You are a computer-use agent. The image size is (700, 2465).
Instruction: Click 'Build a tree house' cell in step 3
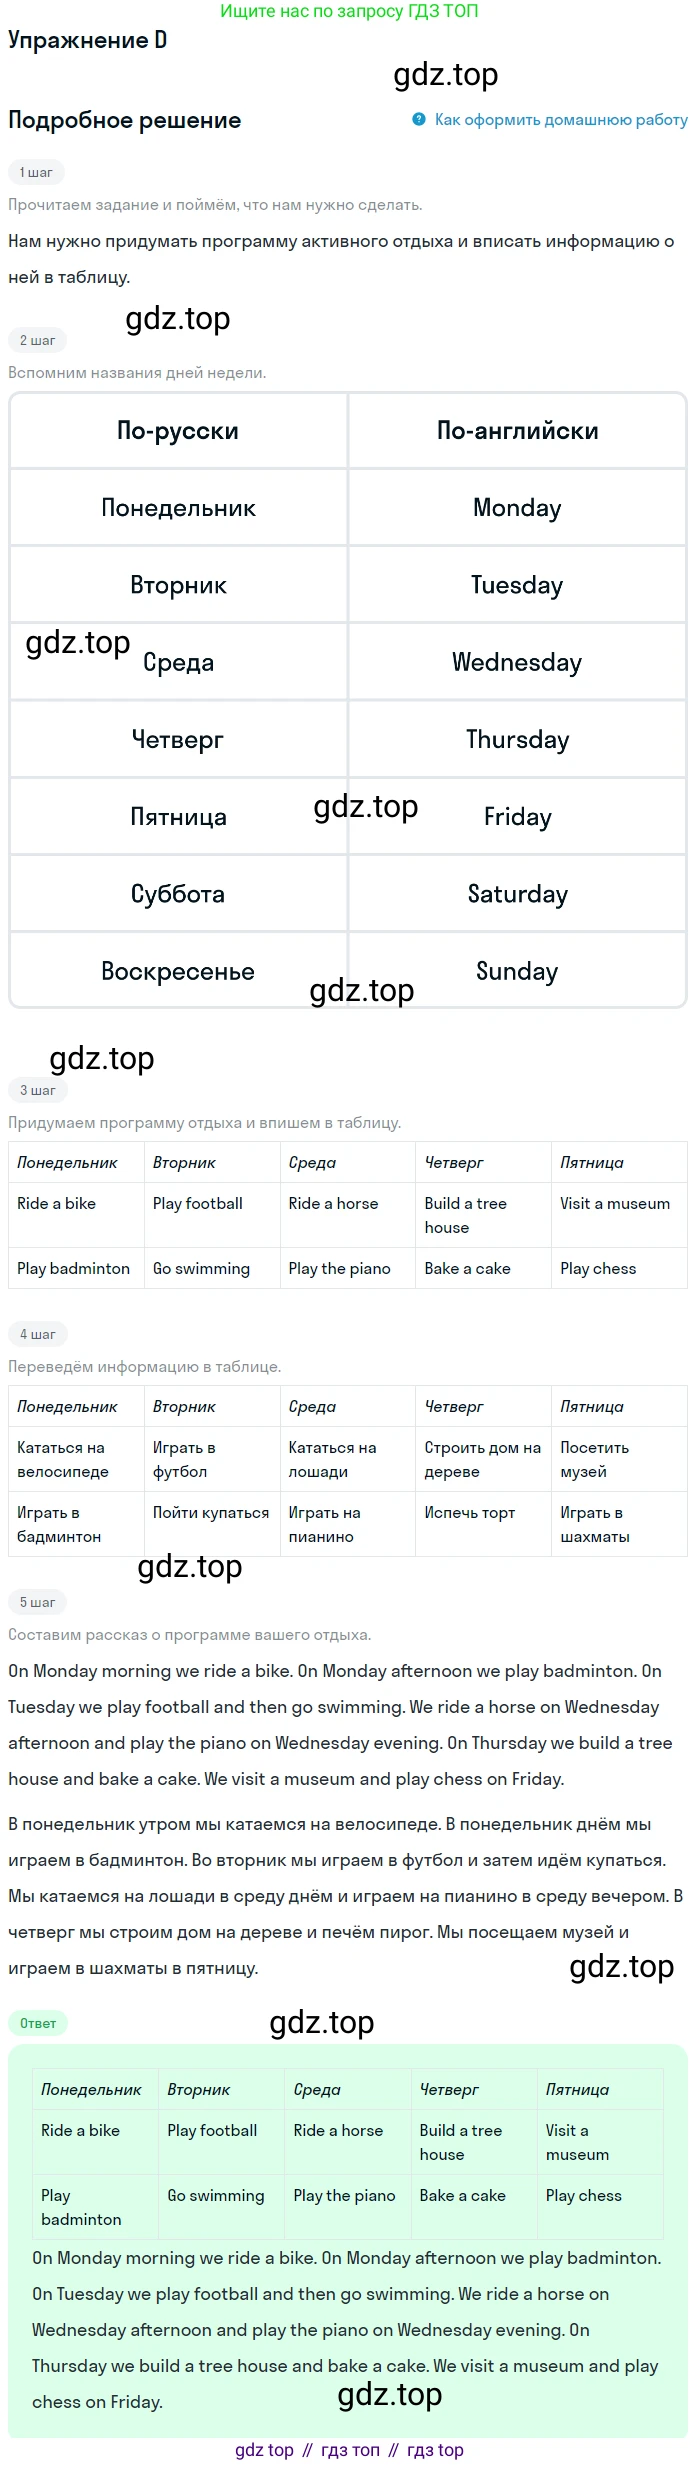click(x=483, y=1215)
